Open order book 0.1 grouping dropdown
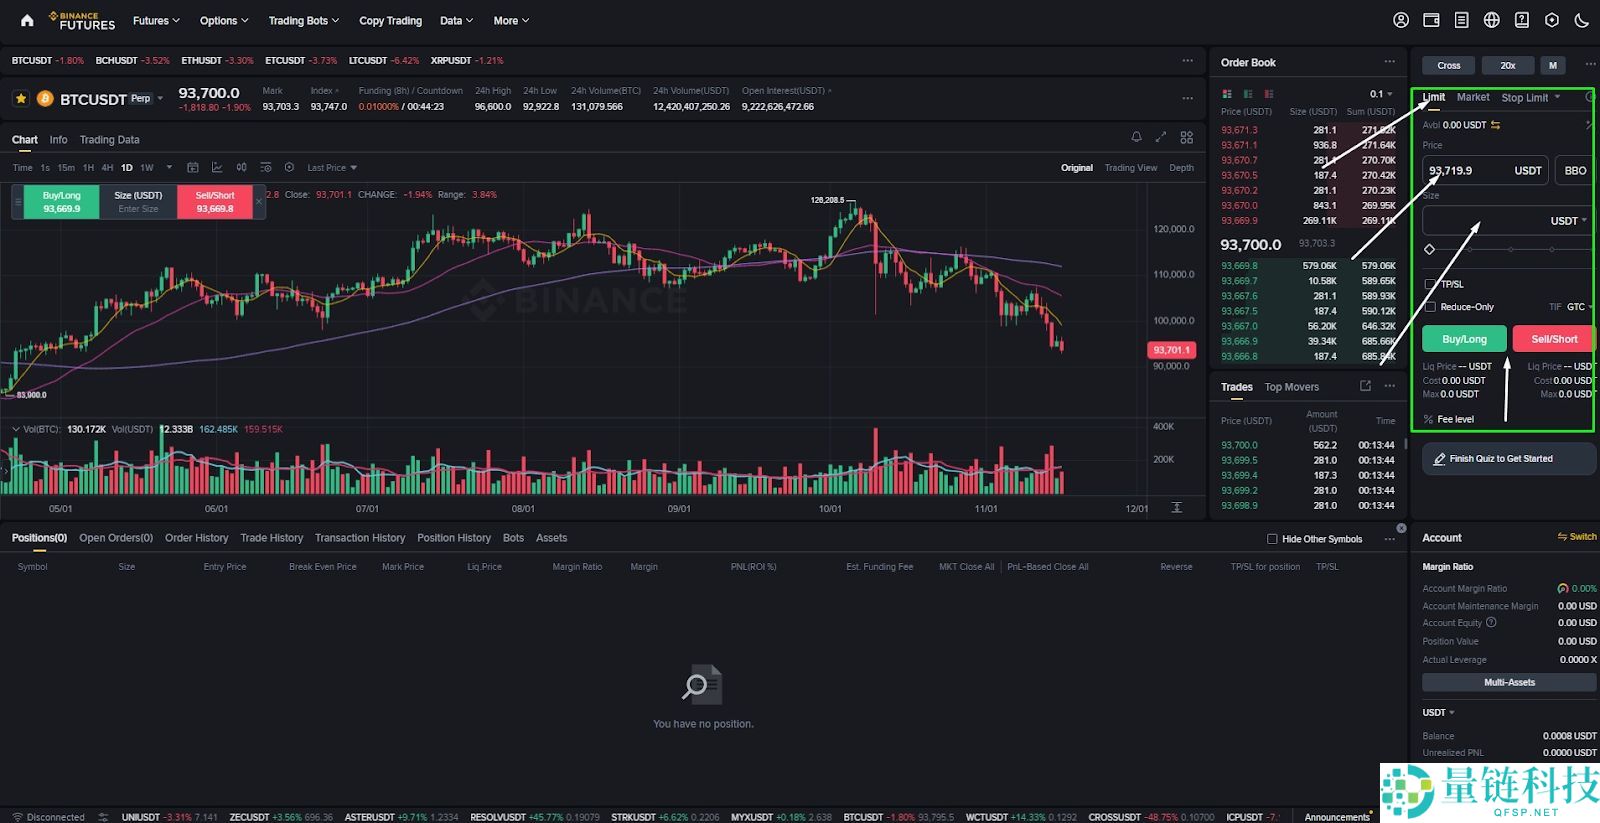 [1381, 94]
